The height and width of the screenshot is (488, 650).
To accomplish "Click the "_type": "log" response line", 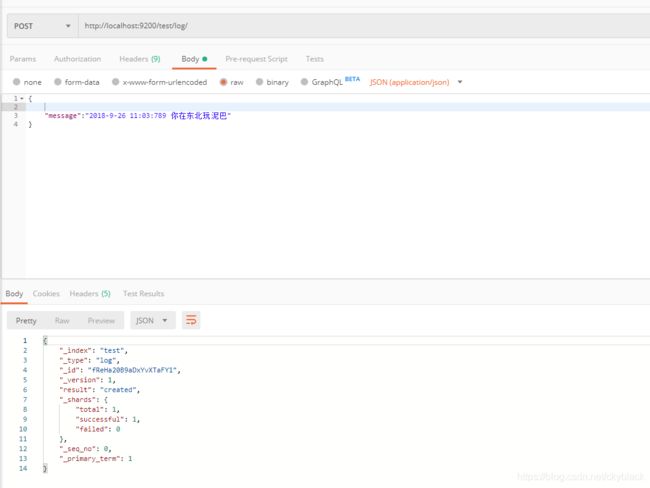I will [90, 360].
